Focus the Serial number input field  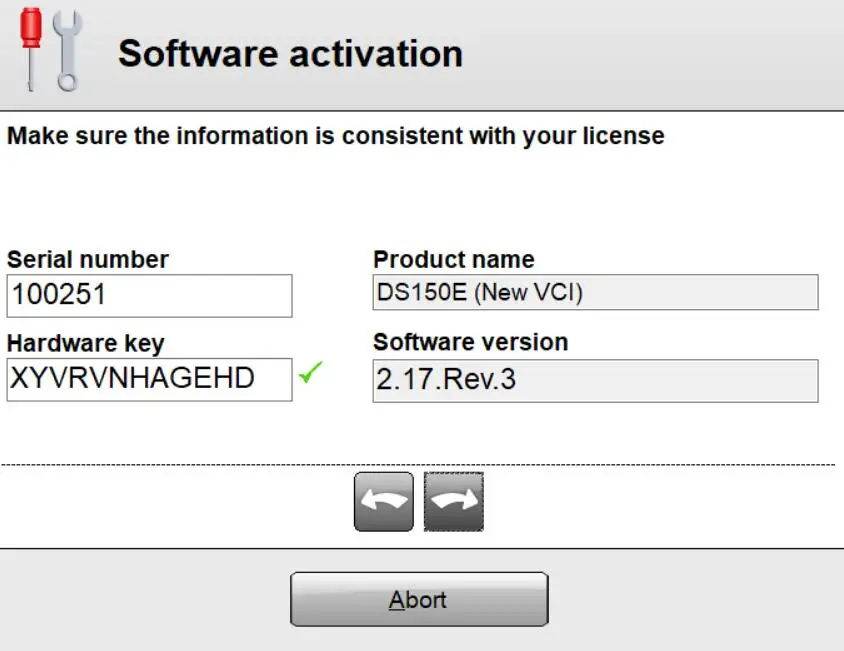149,297
